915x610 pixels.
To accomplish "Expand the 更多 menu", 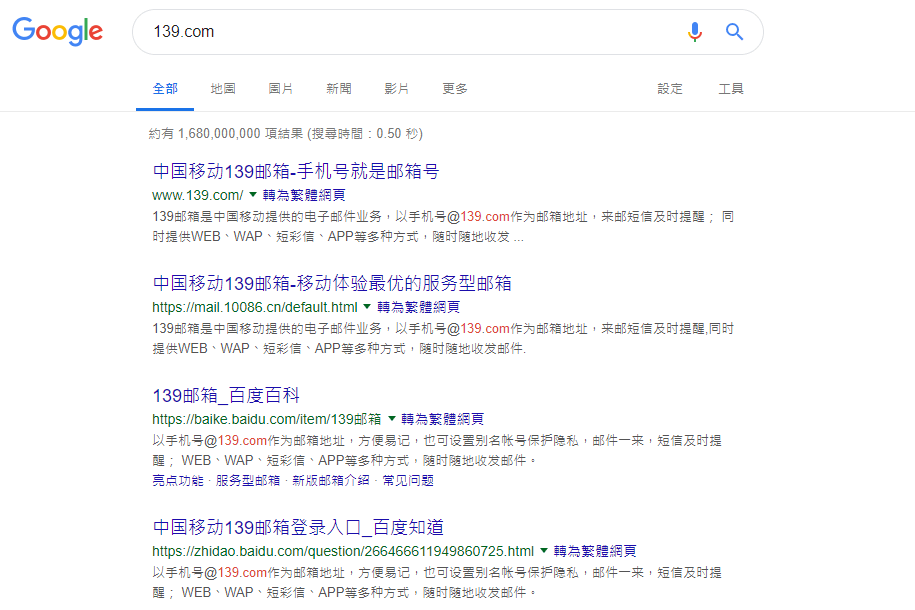I will click(455, 89).
